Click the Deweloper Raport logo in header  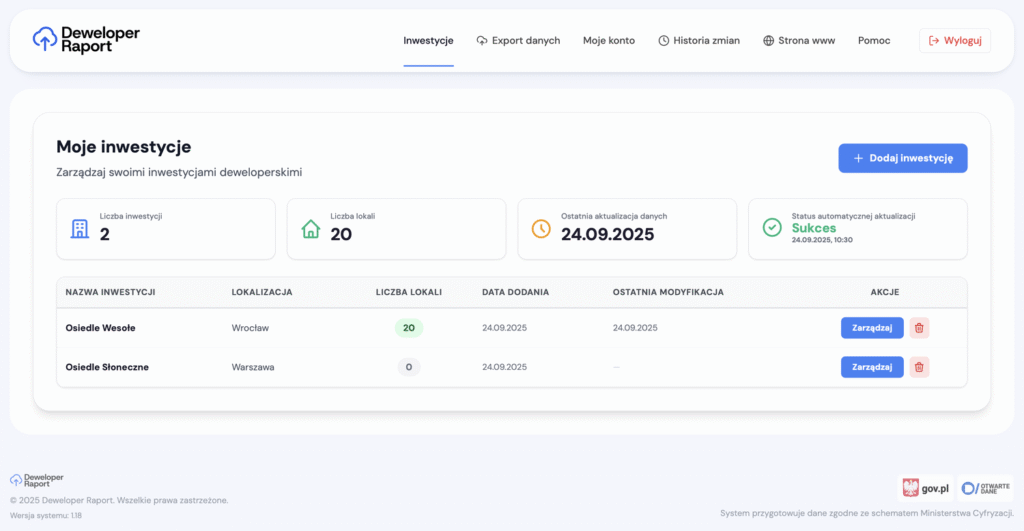click(86, 40)
